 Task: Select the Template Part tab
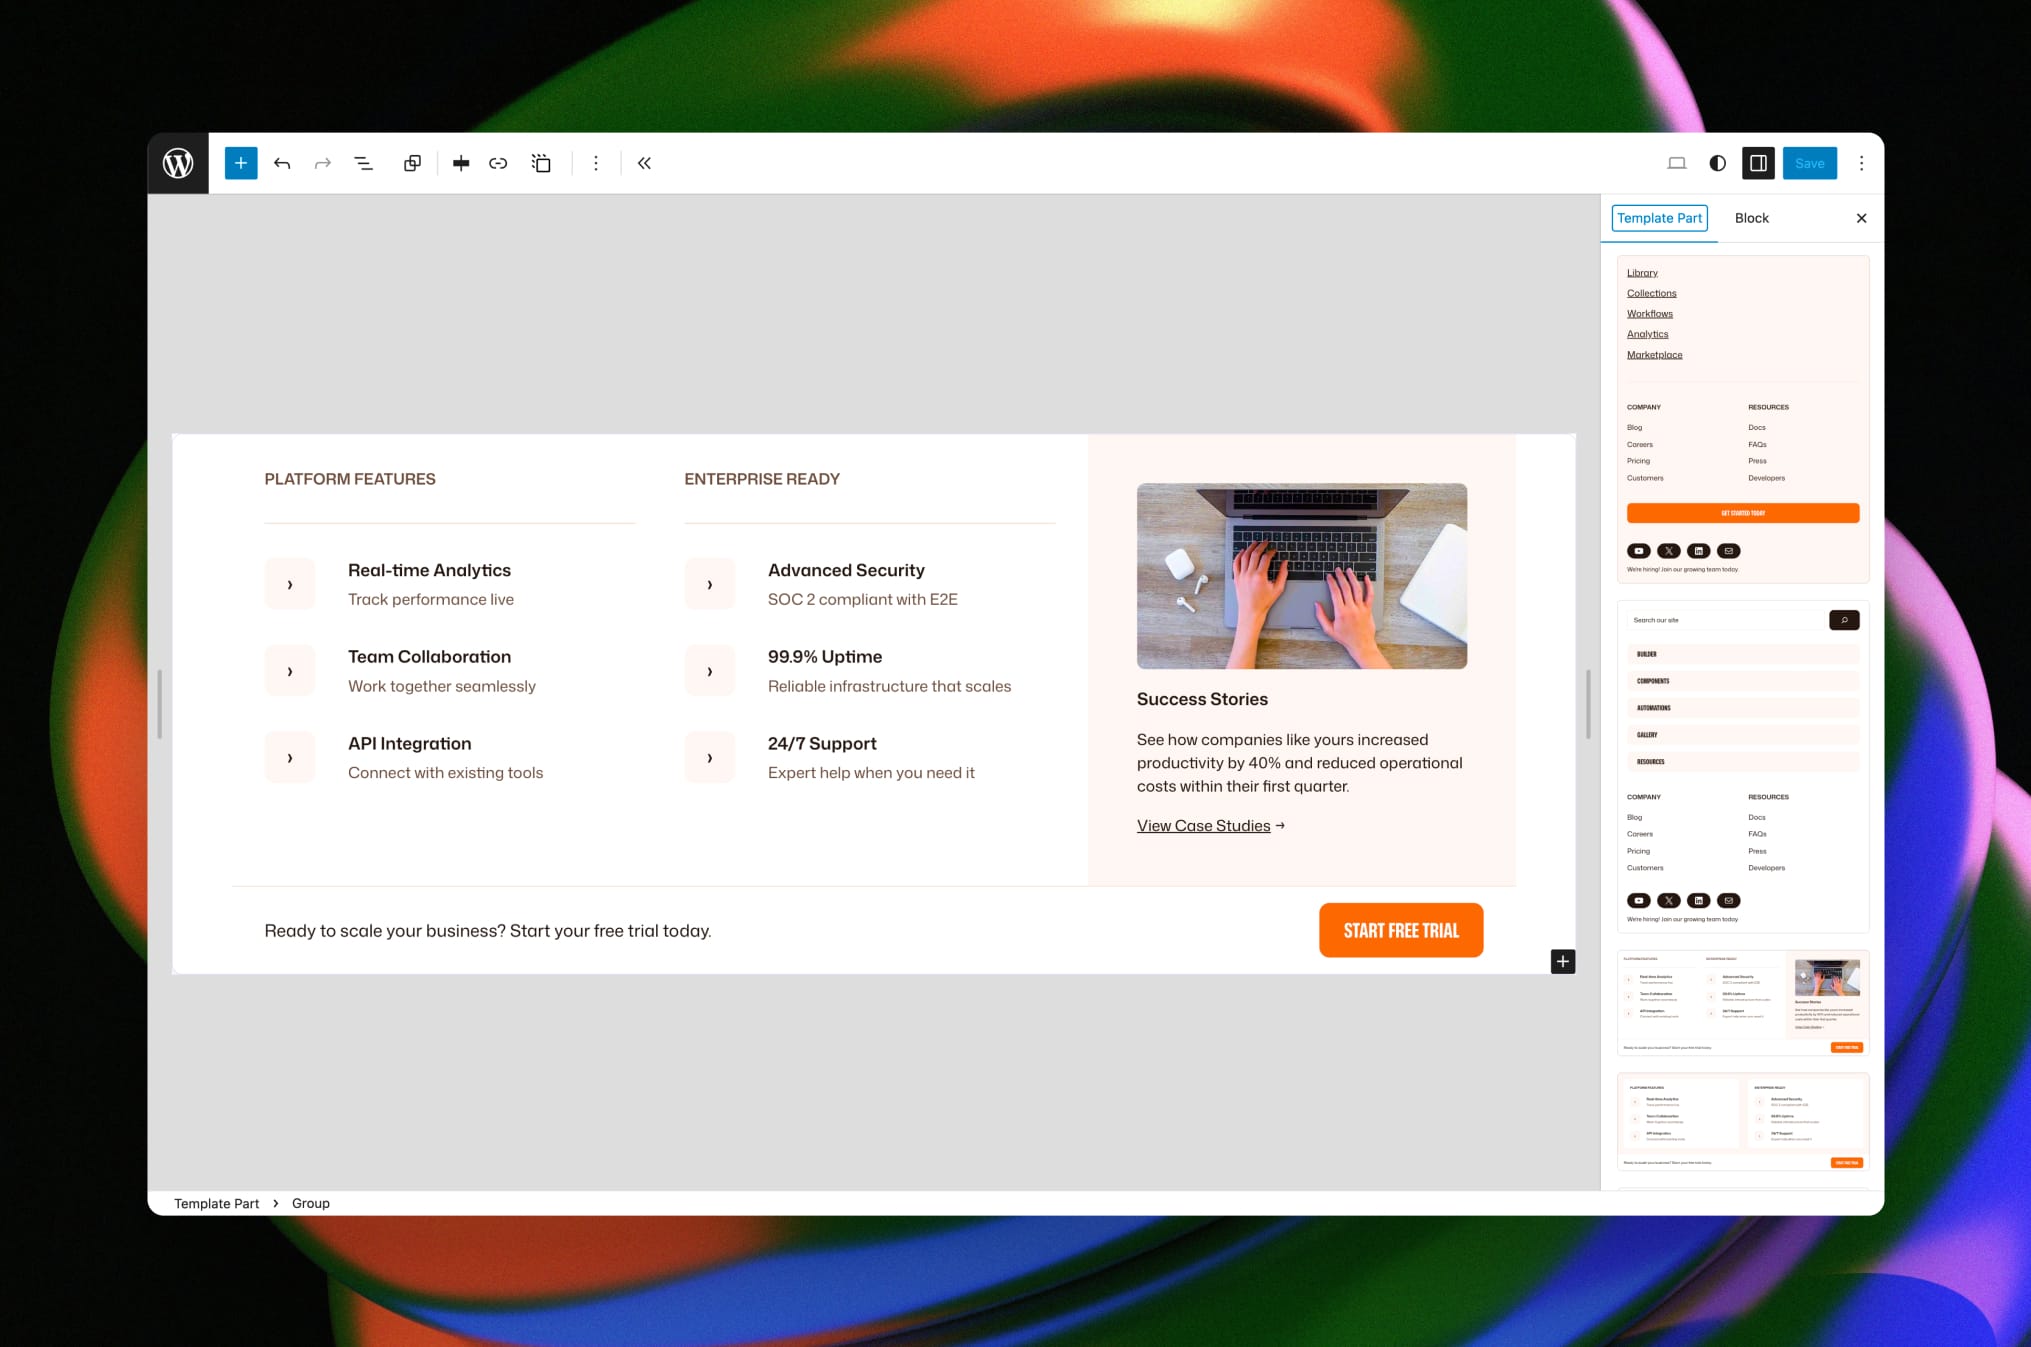click(x=1659, y=218)
